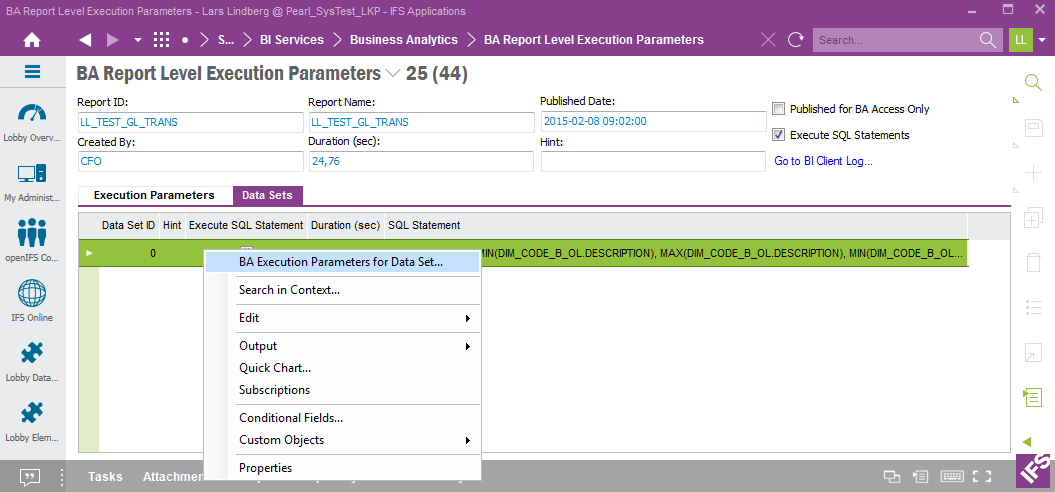1055x492 pixels.
Task: Open the history dropdown arrow
Action: coord(138,40)
